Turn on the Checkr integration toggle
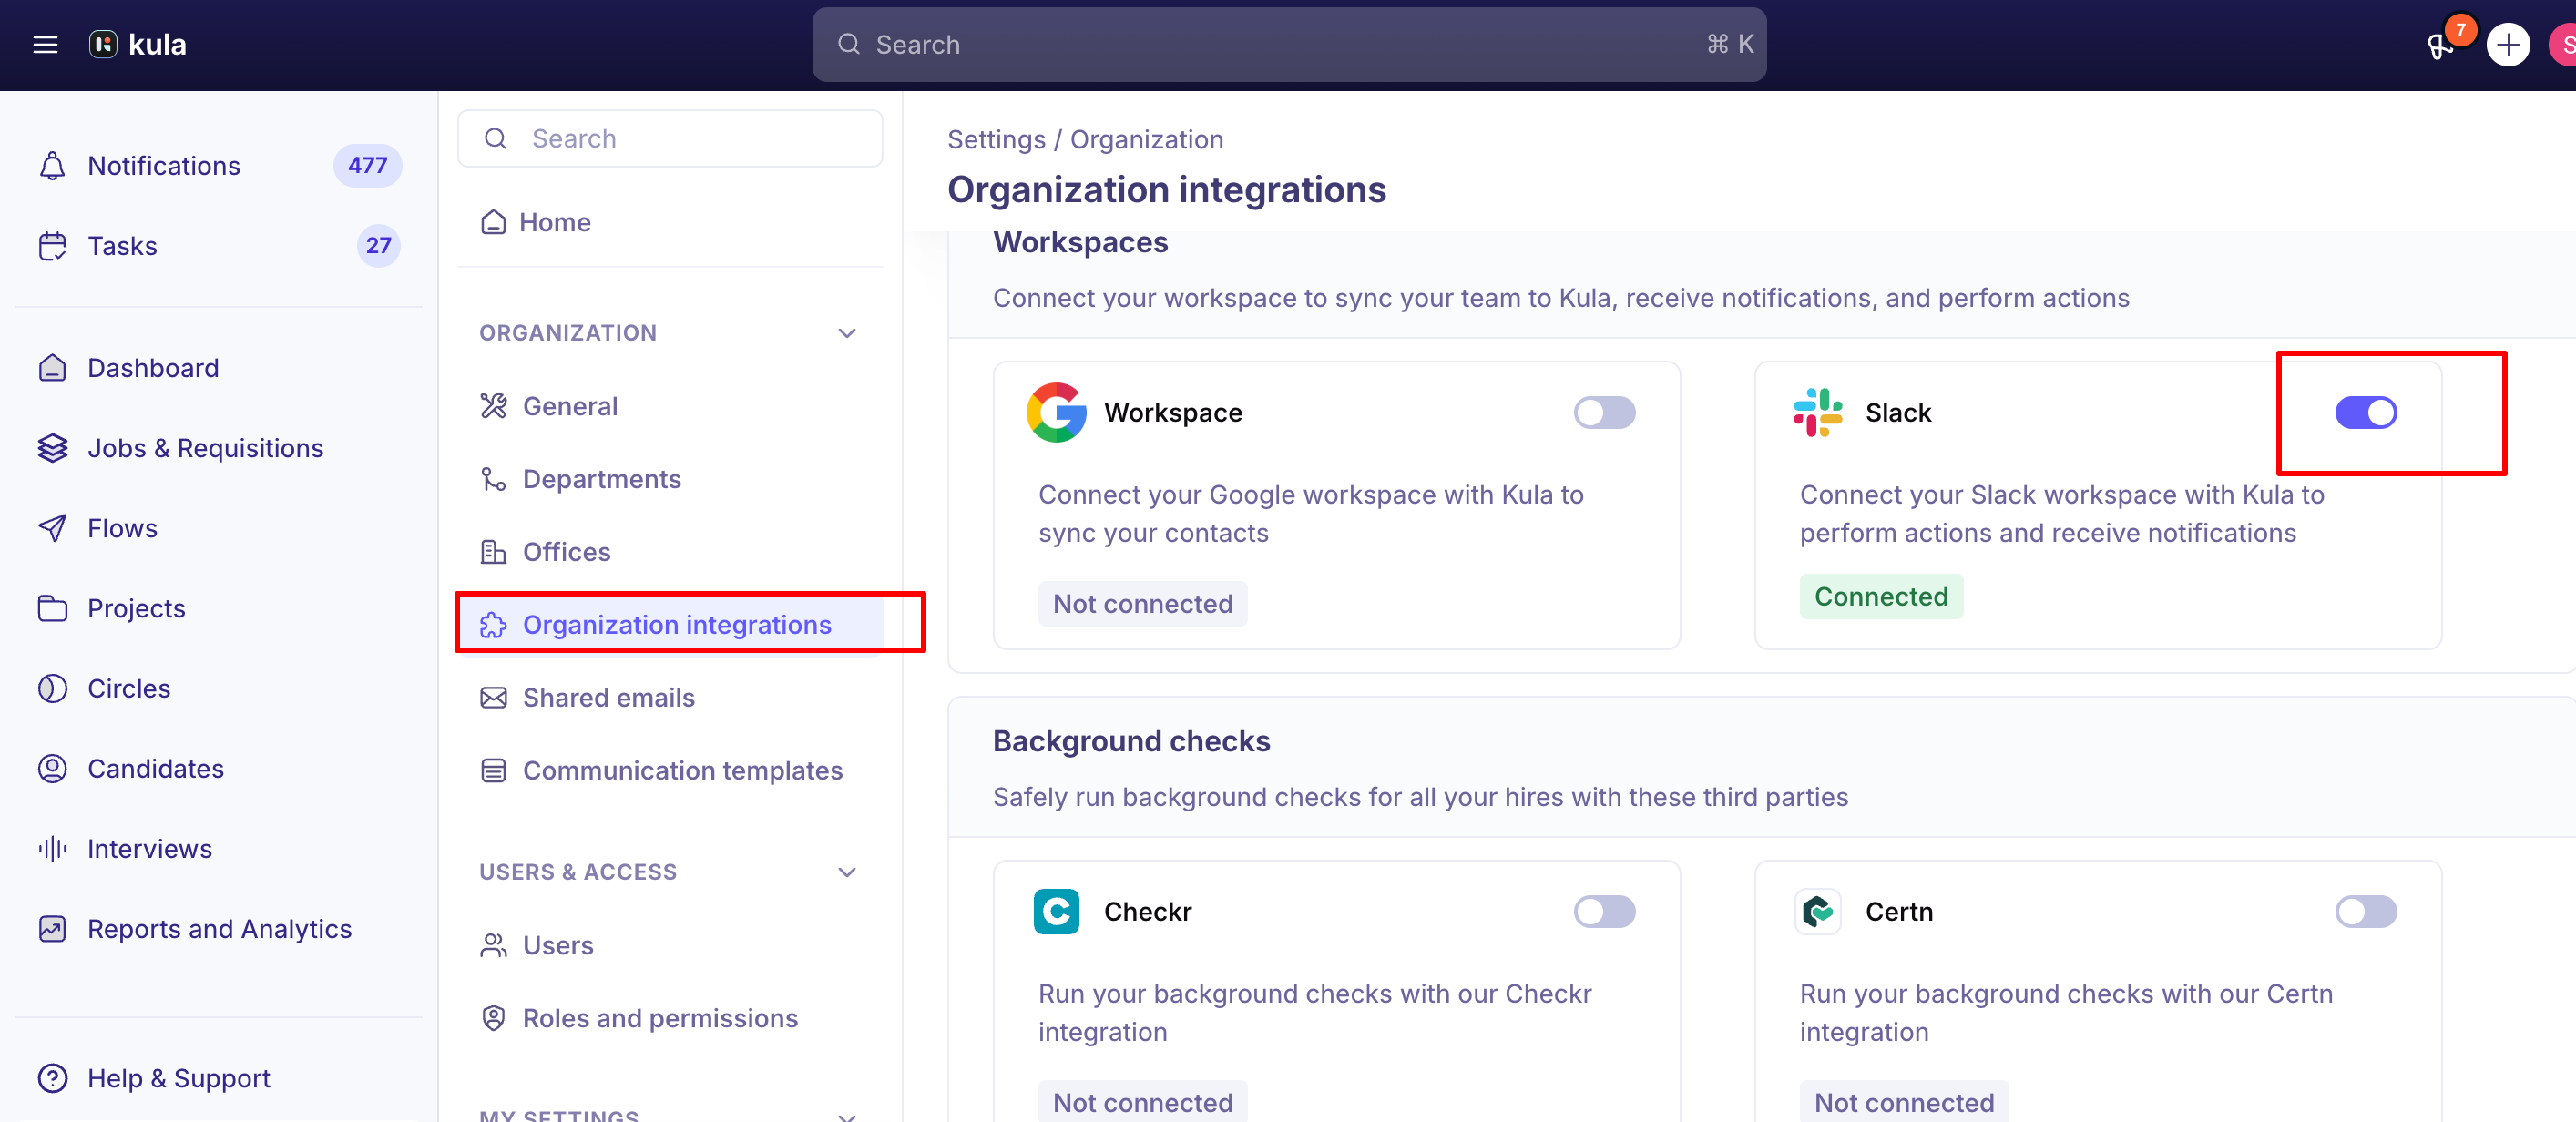Image resolution: width=2576 pixels, height=1122 pixels. click(1604, 911)
